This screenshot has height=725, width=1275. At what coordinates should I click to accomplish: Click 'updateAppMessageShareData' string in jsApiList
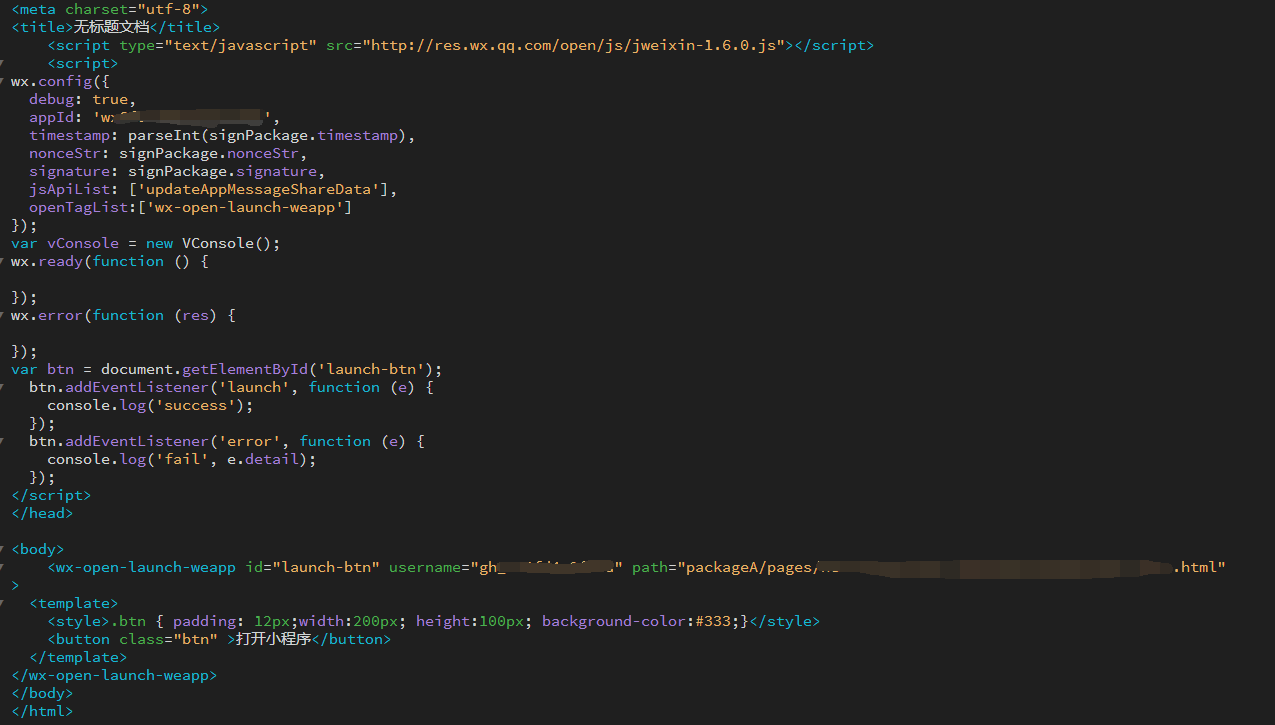click(263, 189)
